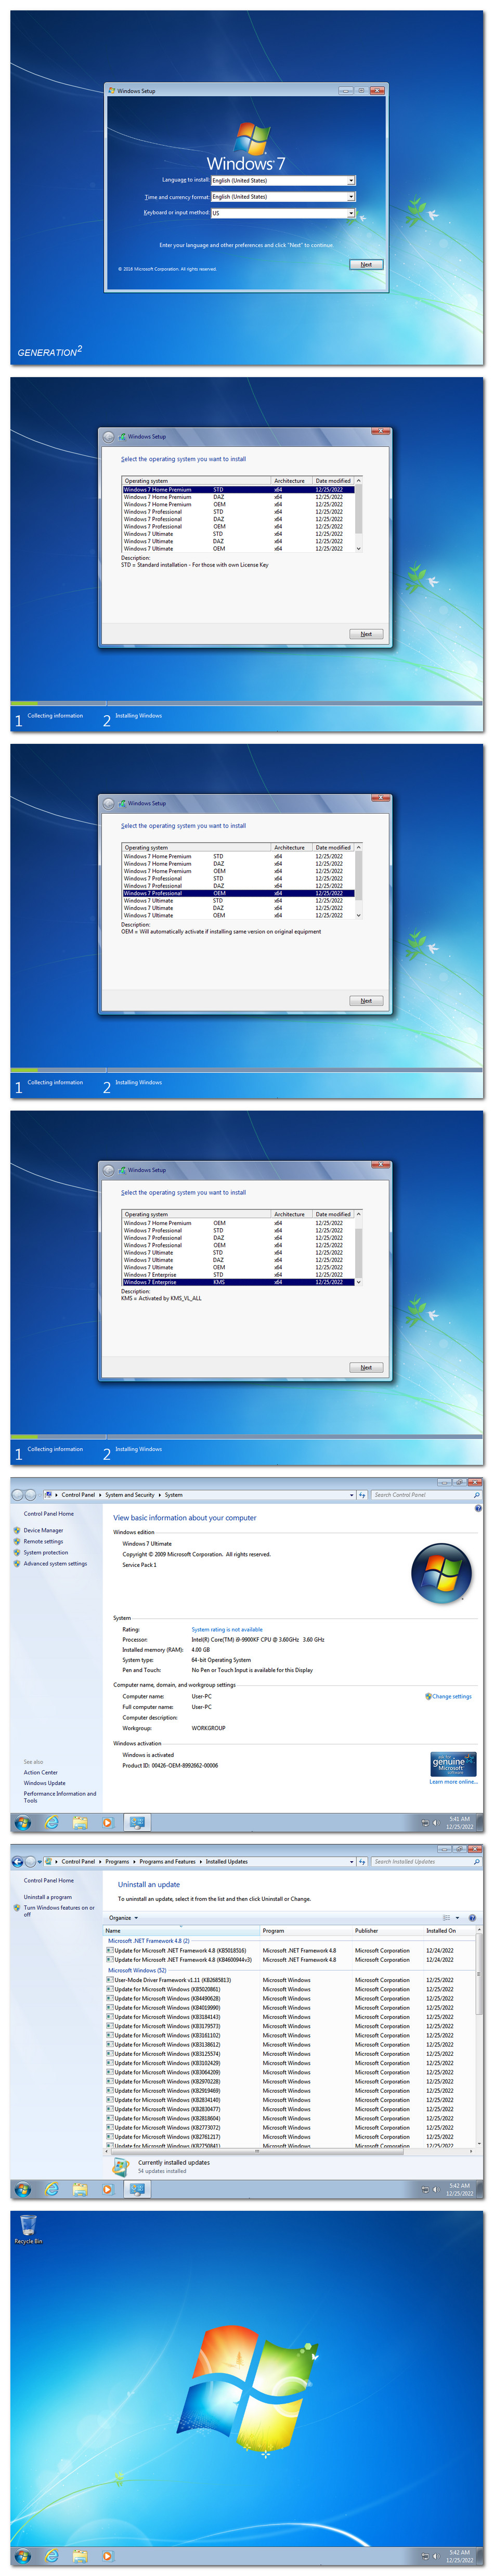Open System protection in the System window
This screenshot has height=2576, width=494.
click(46, 1552)
